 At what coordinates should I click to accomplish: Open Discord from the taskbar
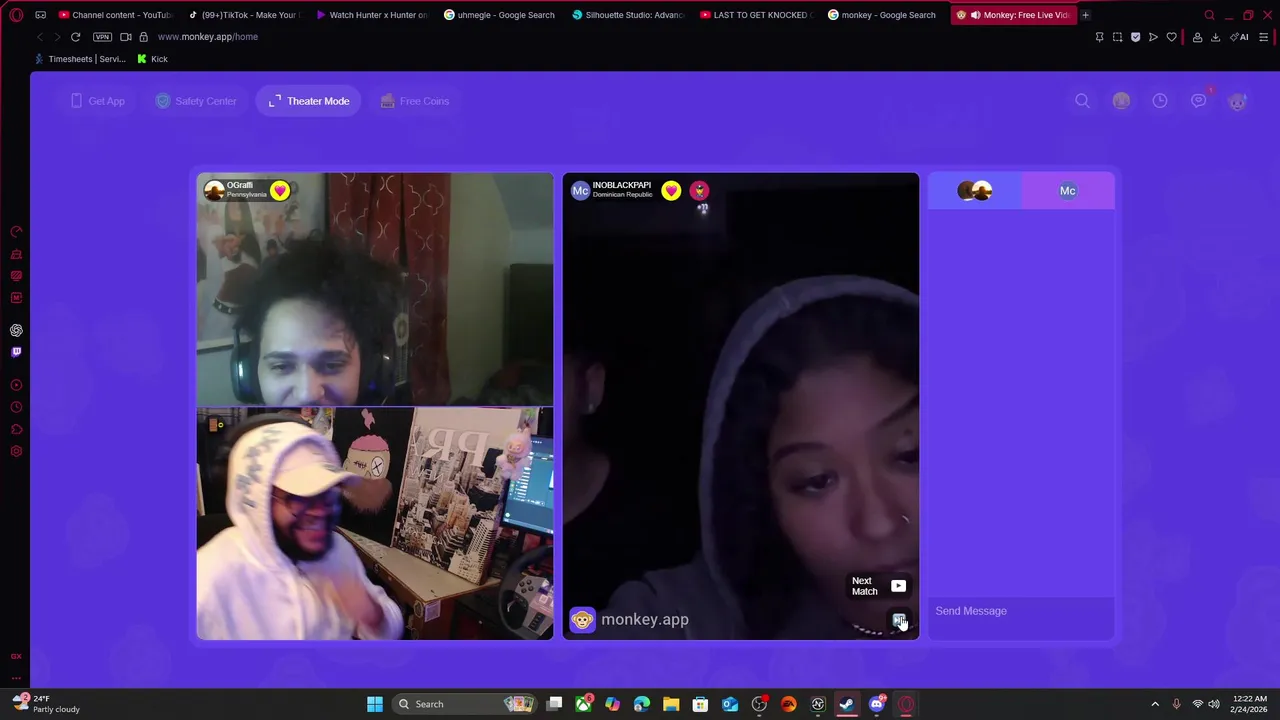click(x=877, y=704)
